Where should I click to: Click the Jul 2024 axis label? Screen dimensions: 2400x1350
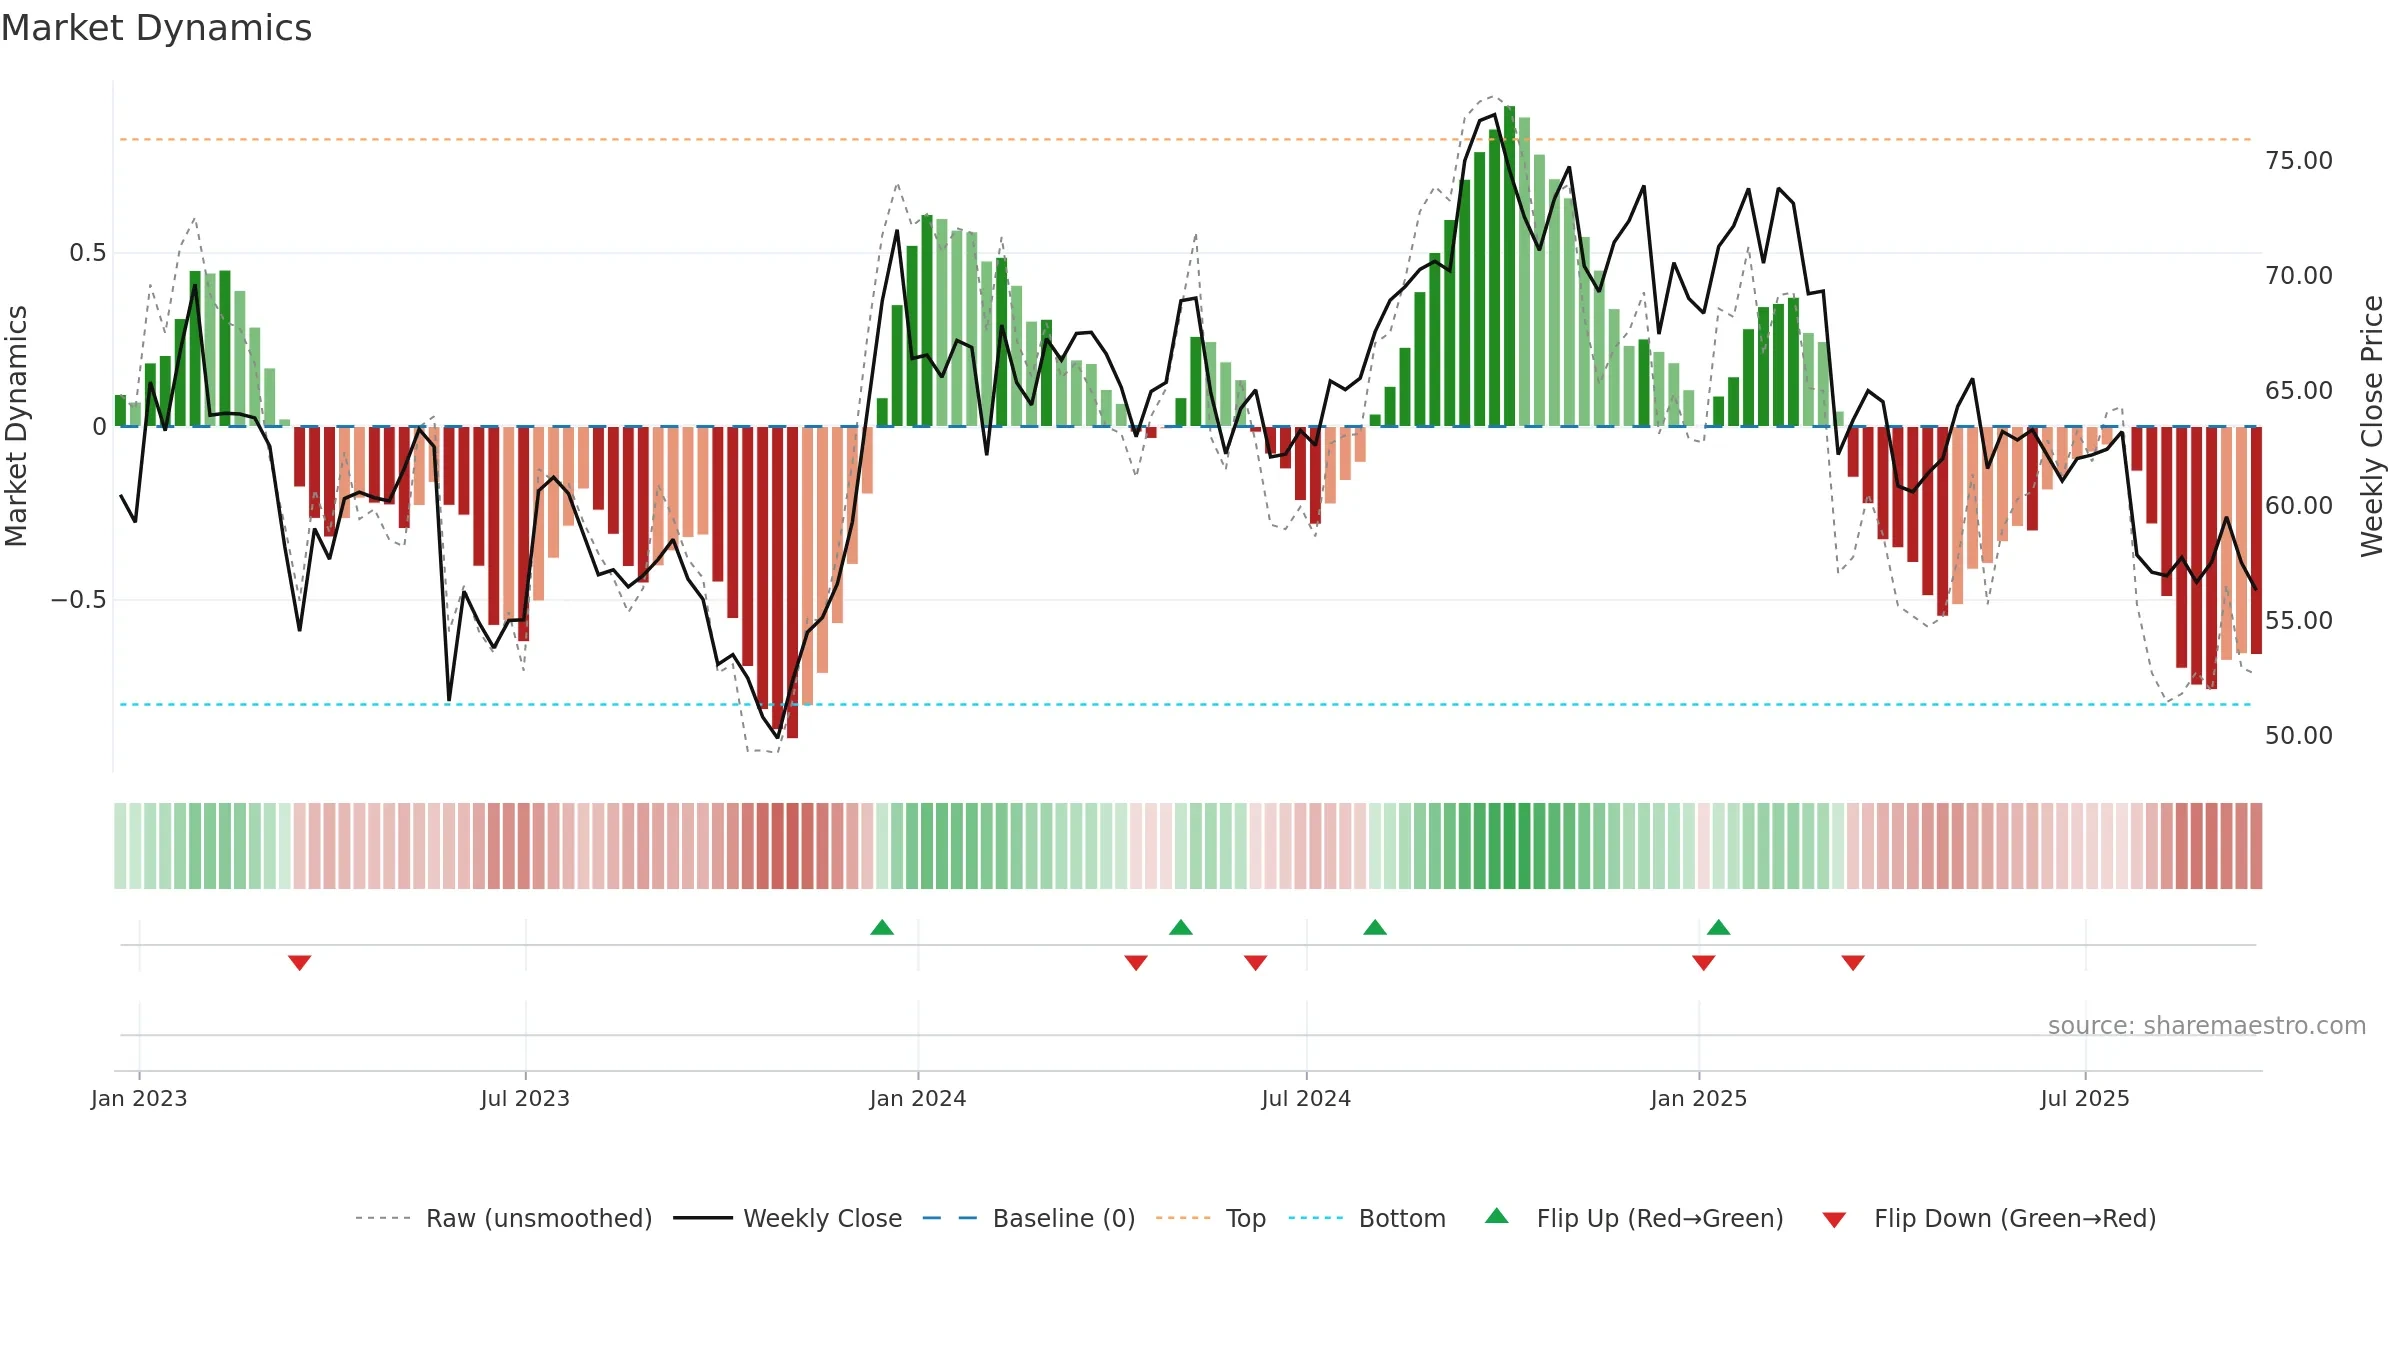[x=1306, y=1098]
